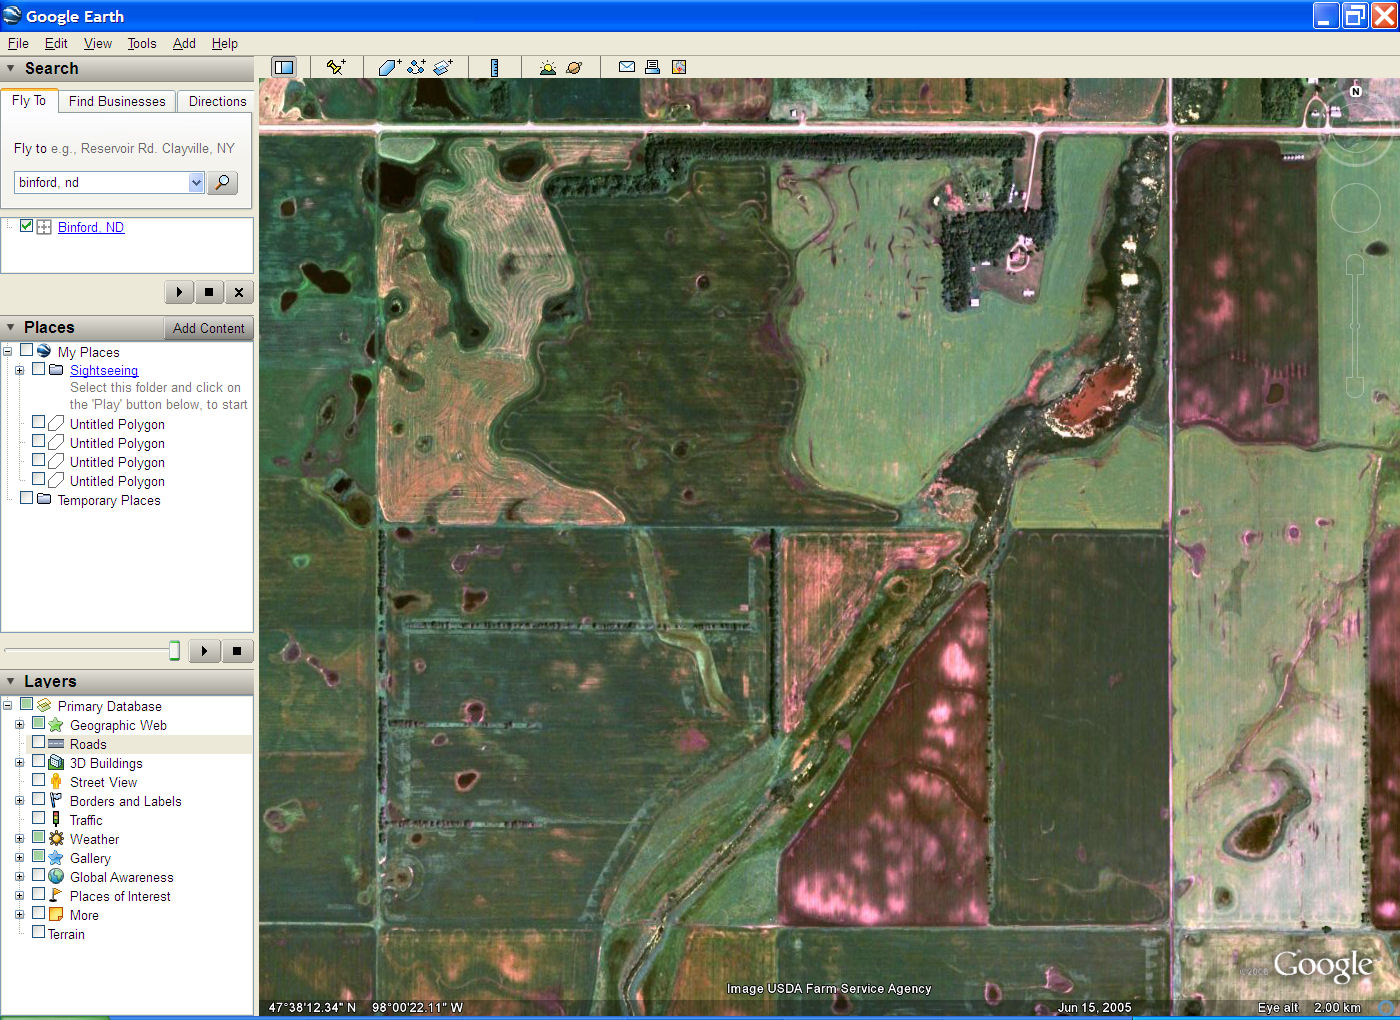This screenshot has height=1020, width=1400.
Task: Switch to Sky with planet icon
Action: click(574, 67)
